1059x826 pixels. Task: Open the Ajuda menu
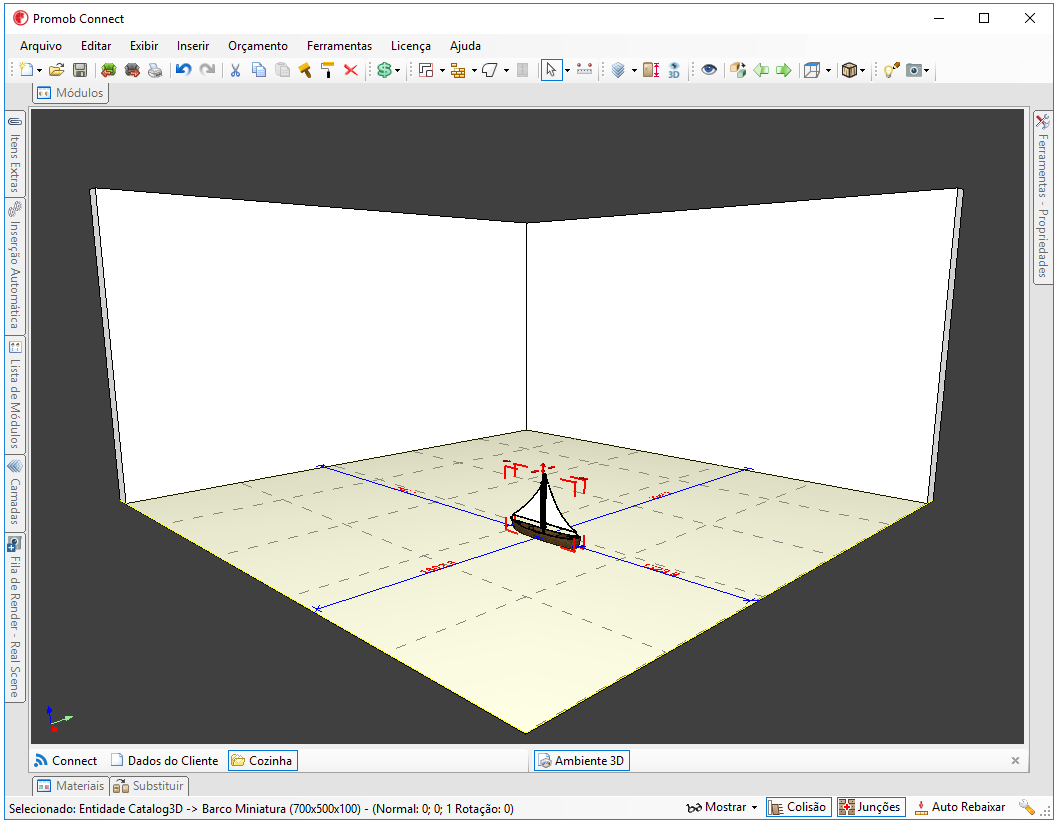465,46
